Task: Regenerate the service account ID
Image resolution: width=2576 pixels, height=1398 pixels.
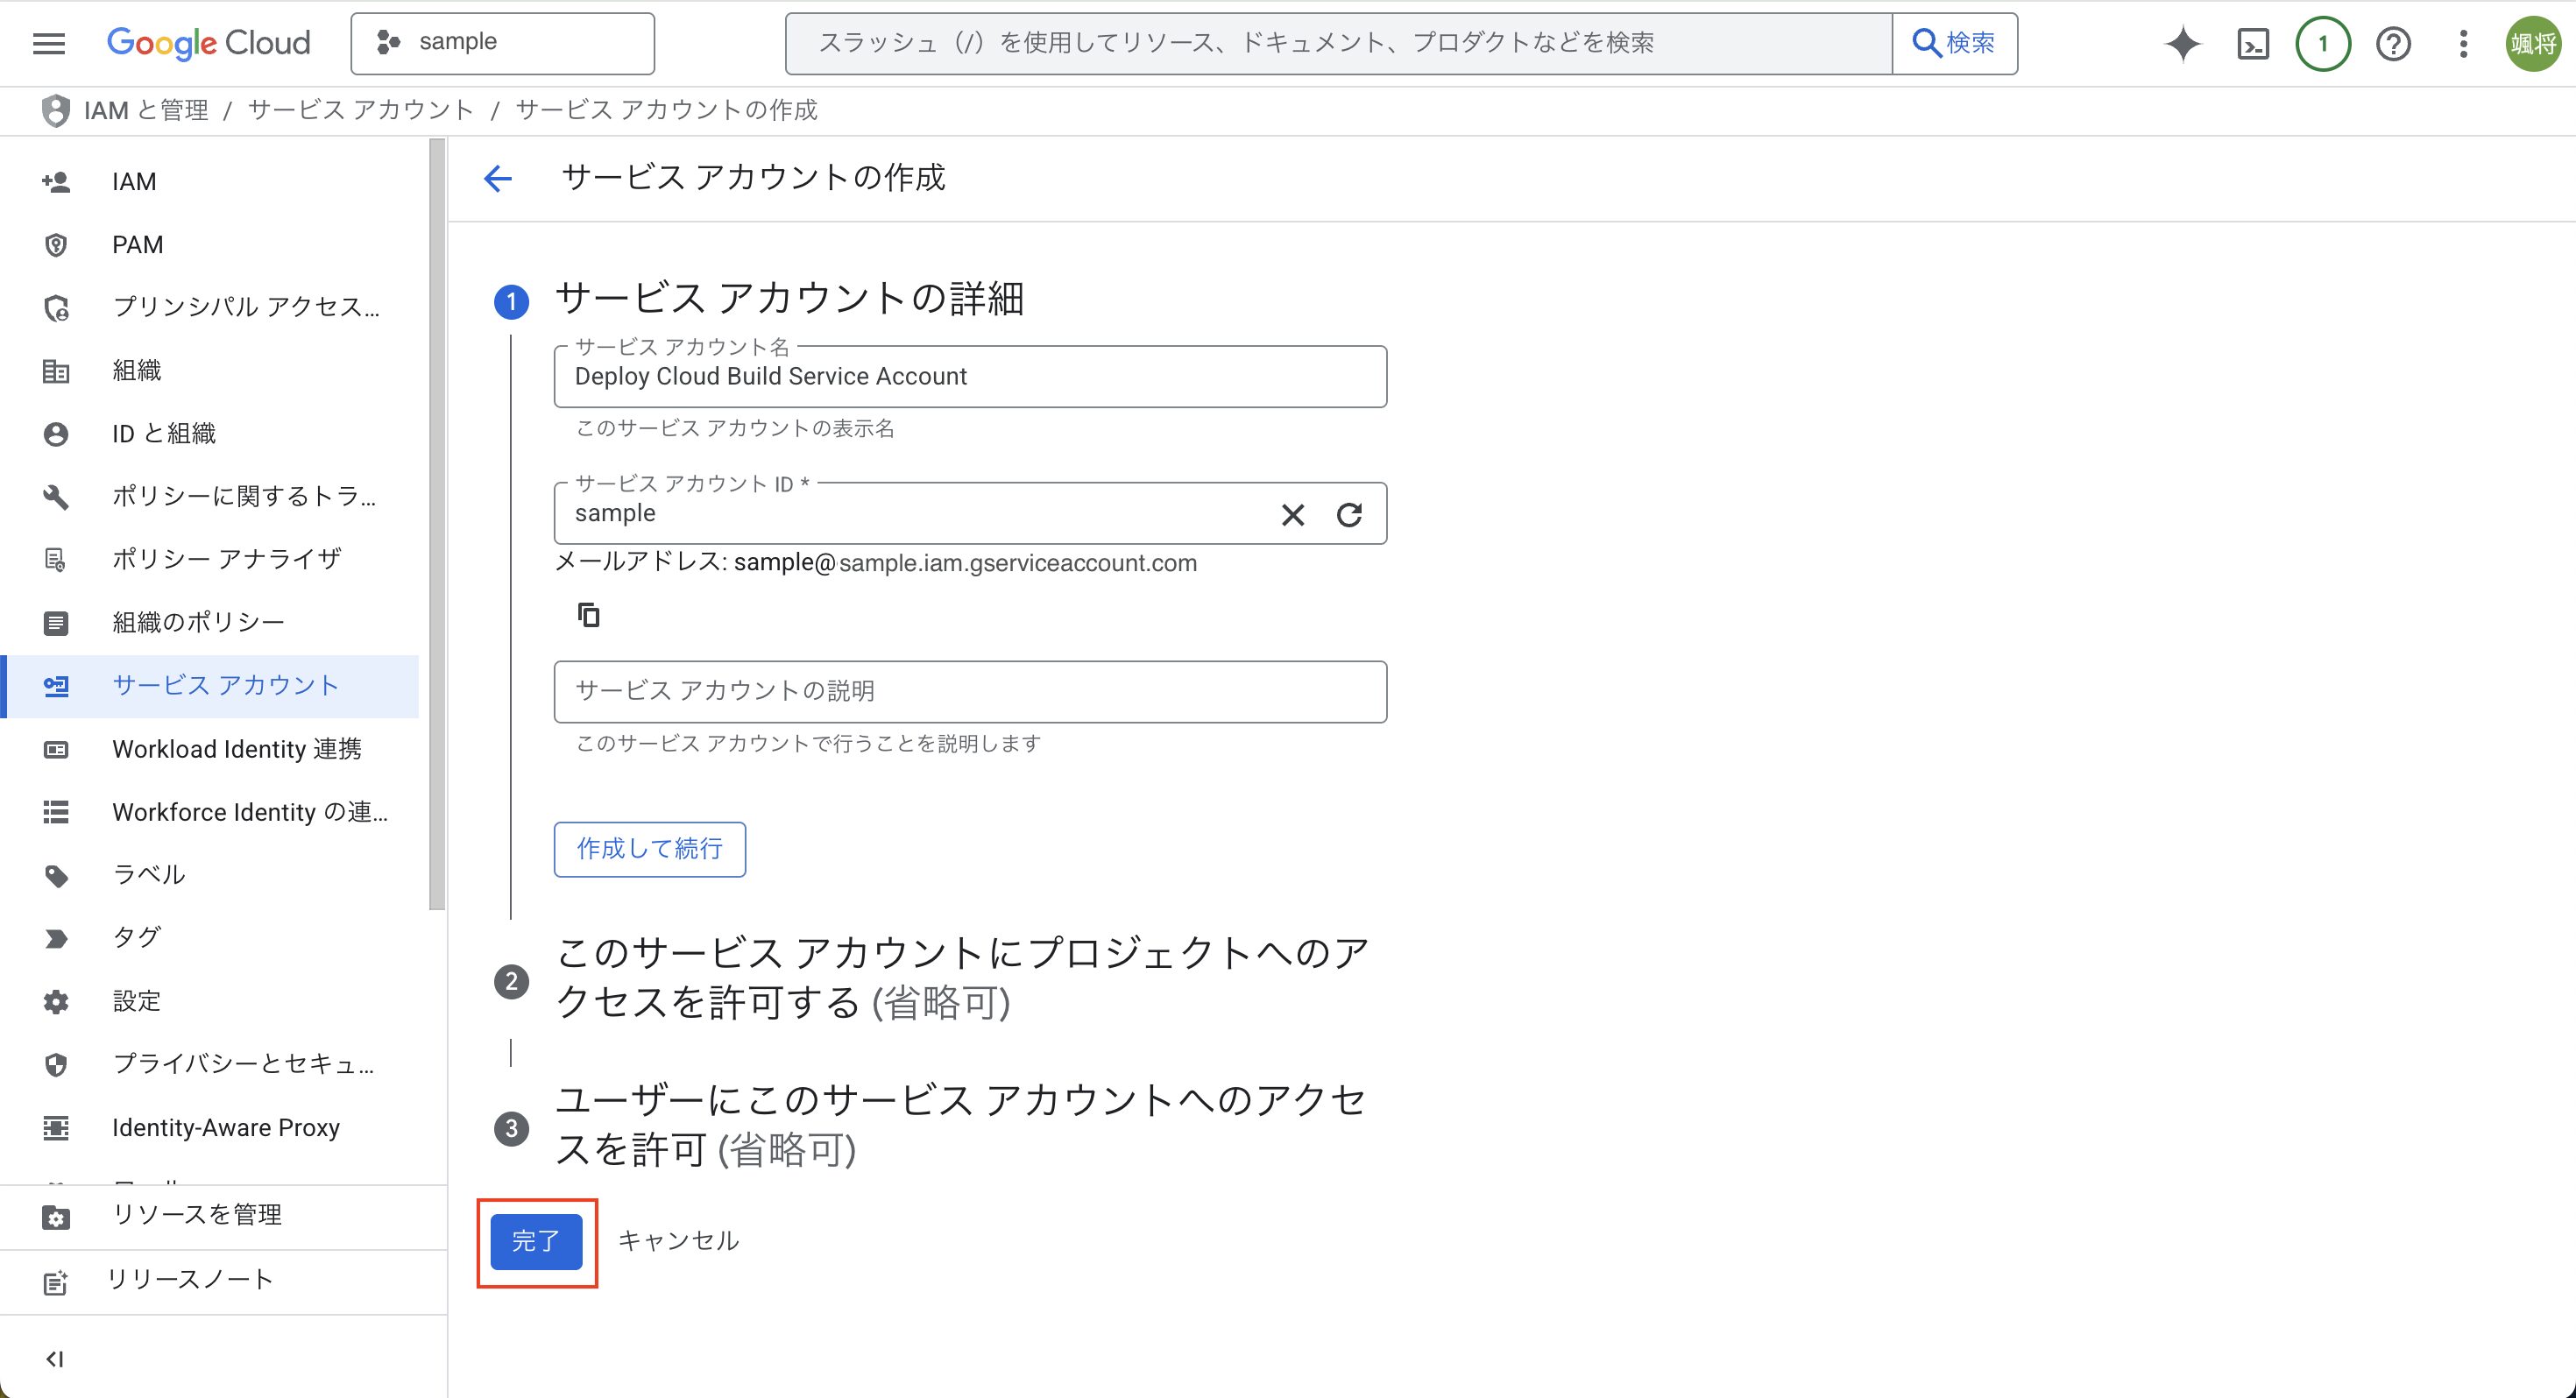Action: tap(1349, 515)
